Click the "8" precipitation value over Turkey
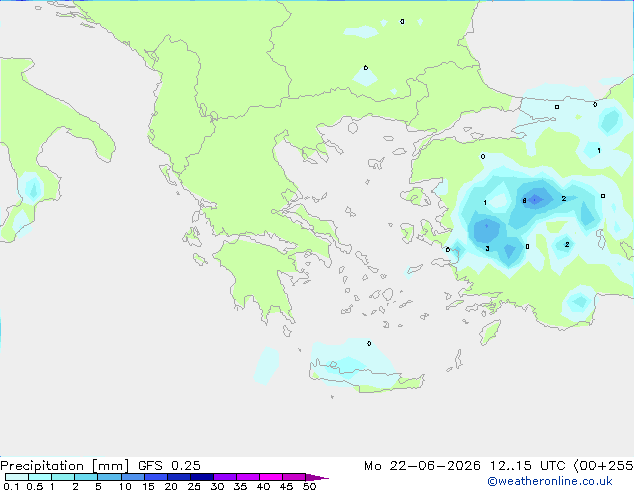The image size is (634, 490). [524, 201]
